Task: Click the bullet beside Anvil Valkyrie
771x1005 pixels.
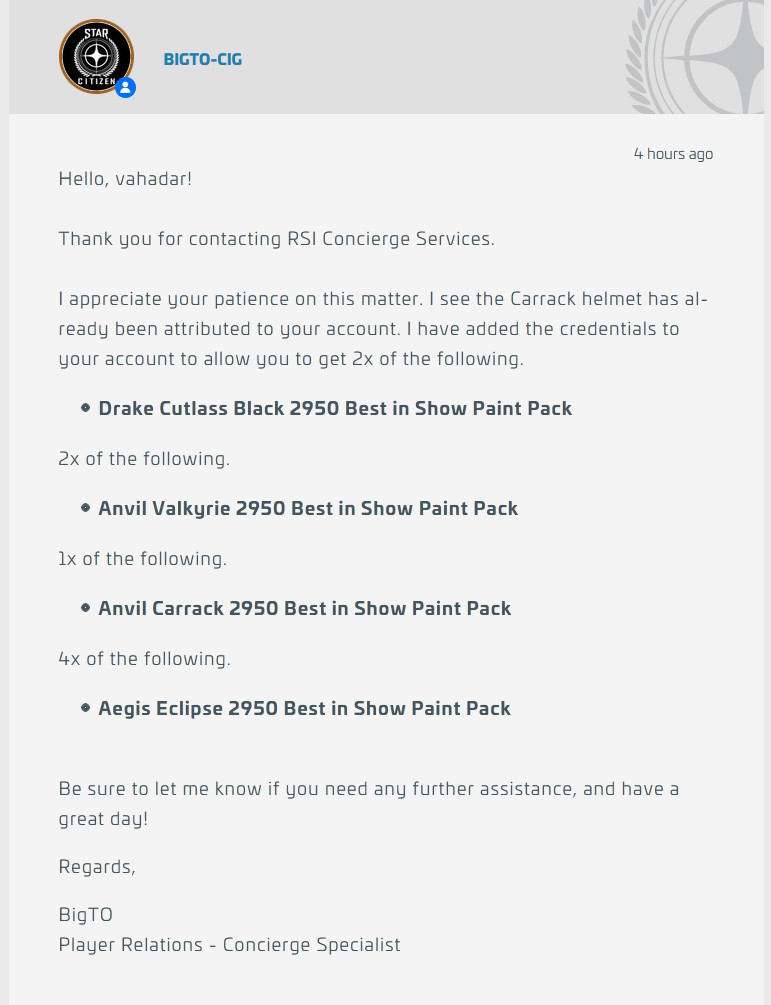Action: [x=86, y=508]
